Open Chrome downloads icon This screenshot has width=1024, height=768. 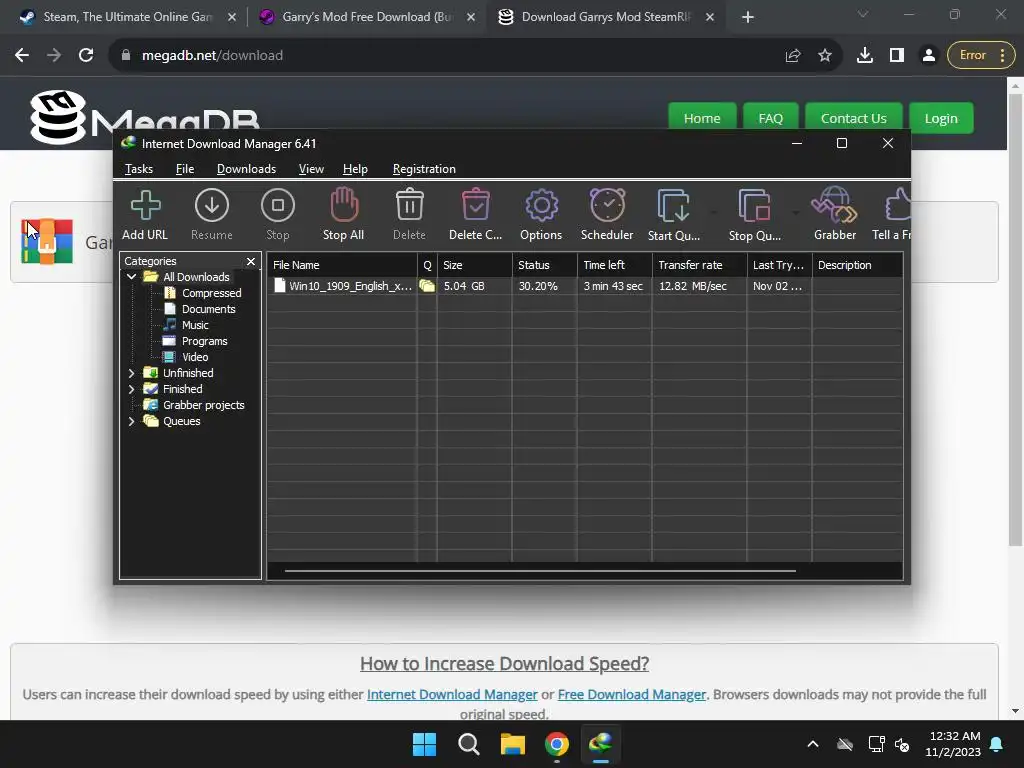point(865,56)
